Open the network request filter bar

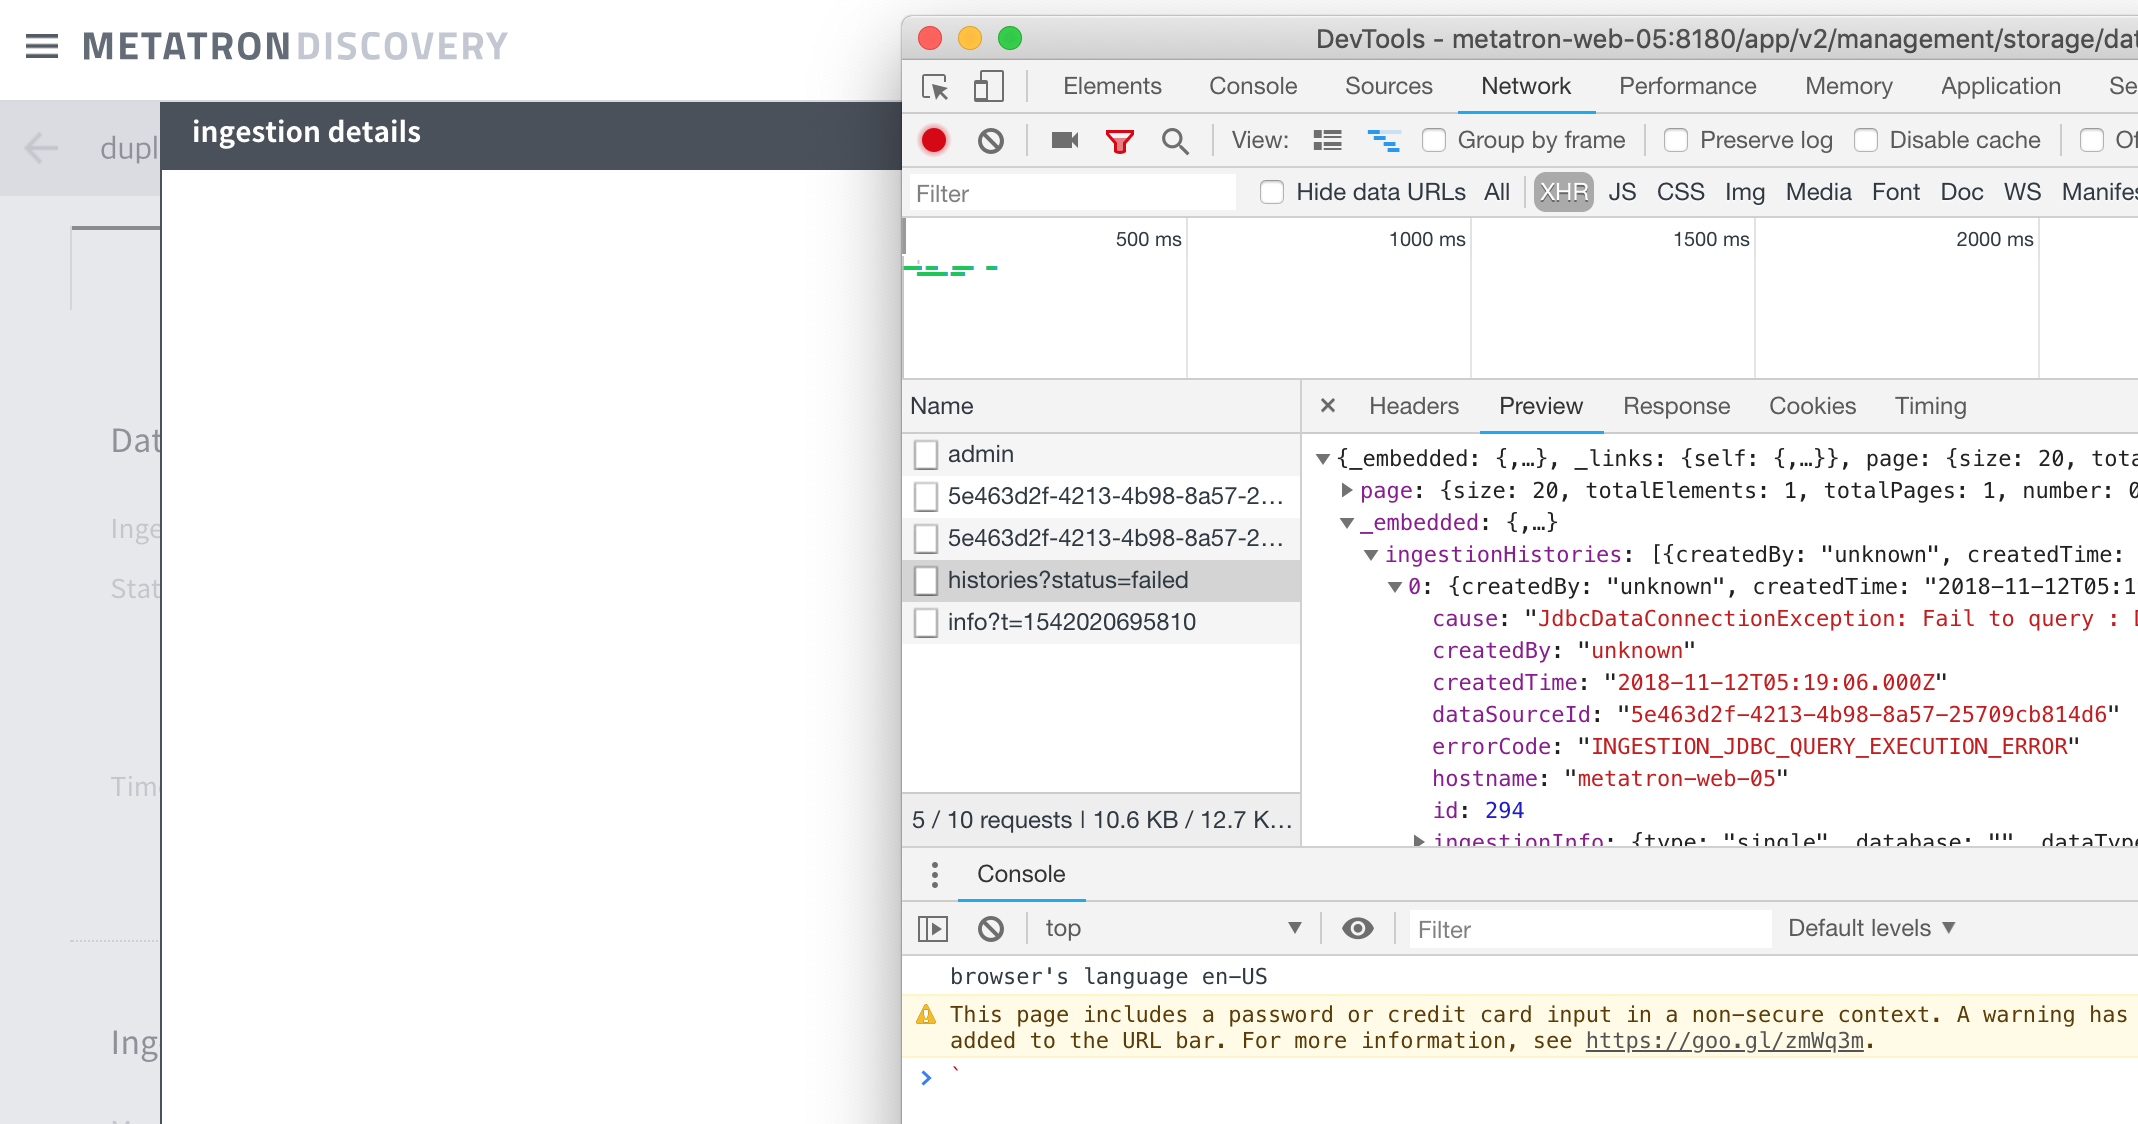tap(1119, 140)
